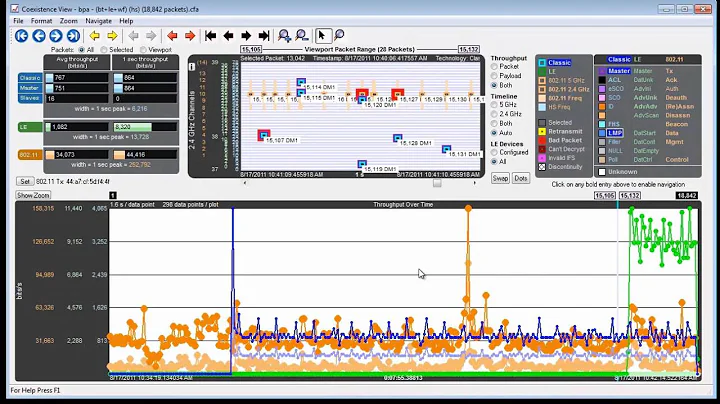Go to previous bad packet with red left arrow
Image resolution: width=720 pixels, height=404 pixels.
tap(172, 36)
